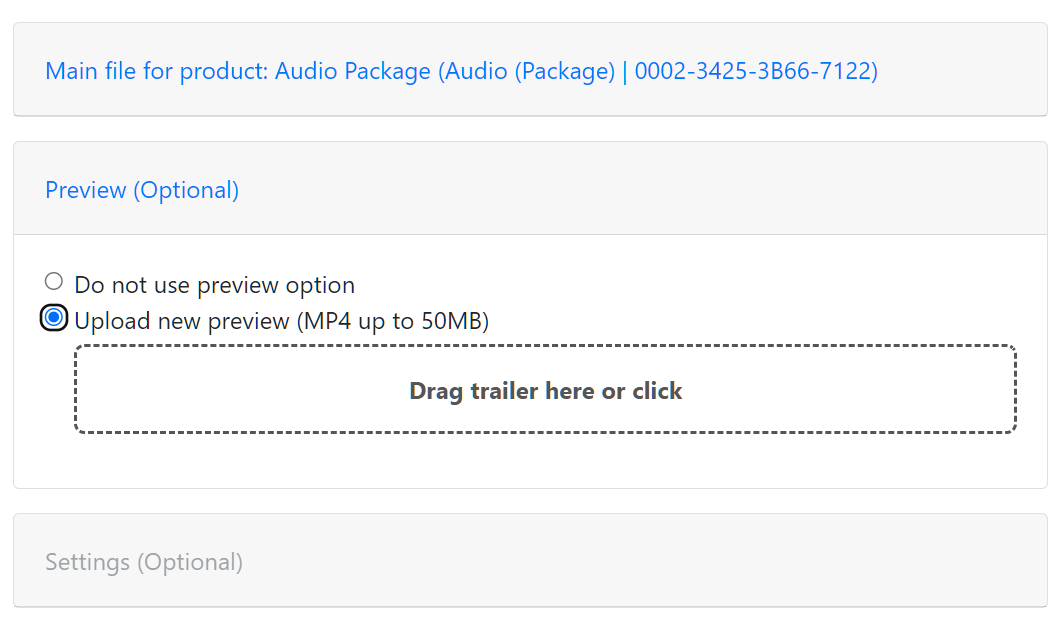Viewport: 1063px width, 631px height.
Task: Click the 'Do not use preview option' label
Action: tap(214, 286)
